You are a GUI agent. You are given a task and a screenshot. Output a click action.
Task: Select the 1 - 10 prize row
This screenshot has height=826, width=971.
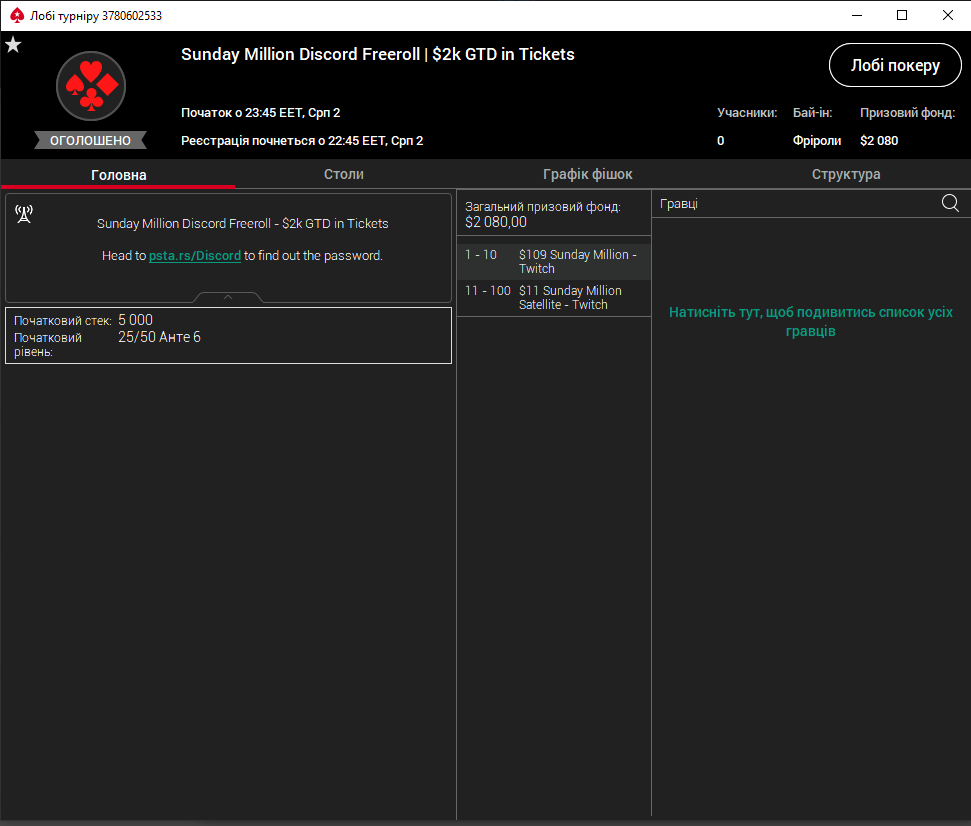[554, 261]
